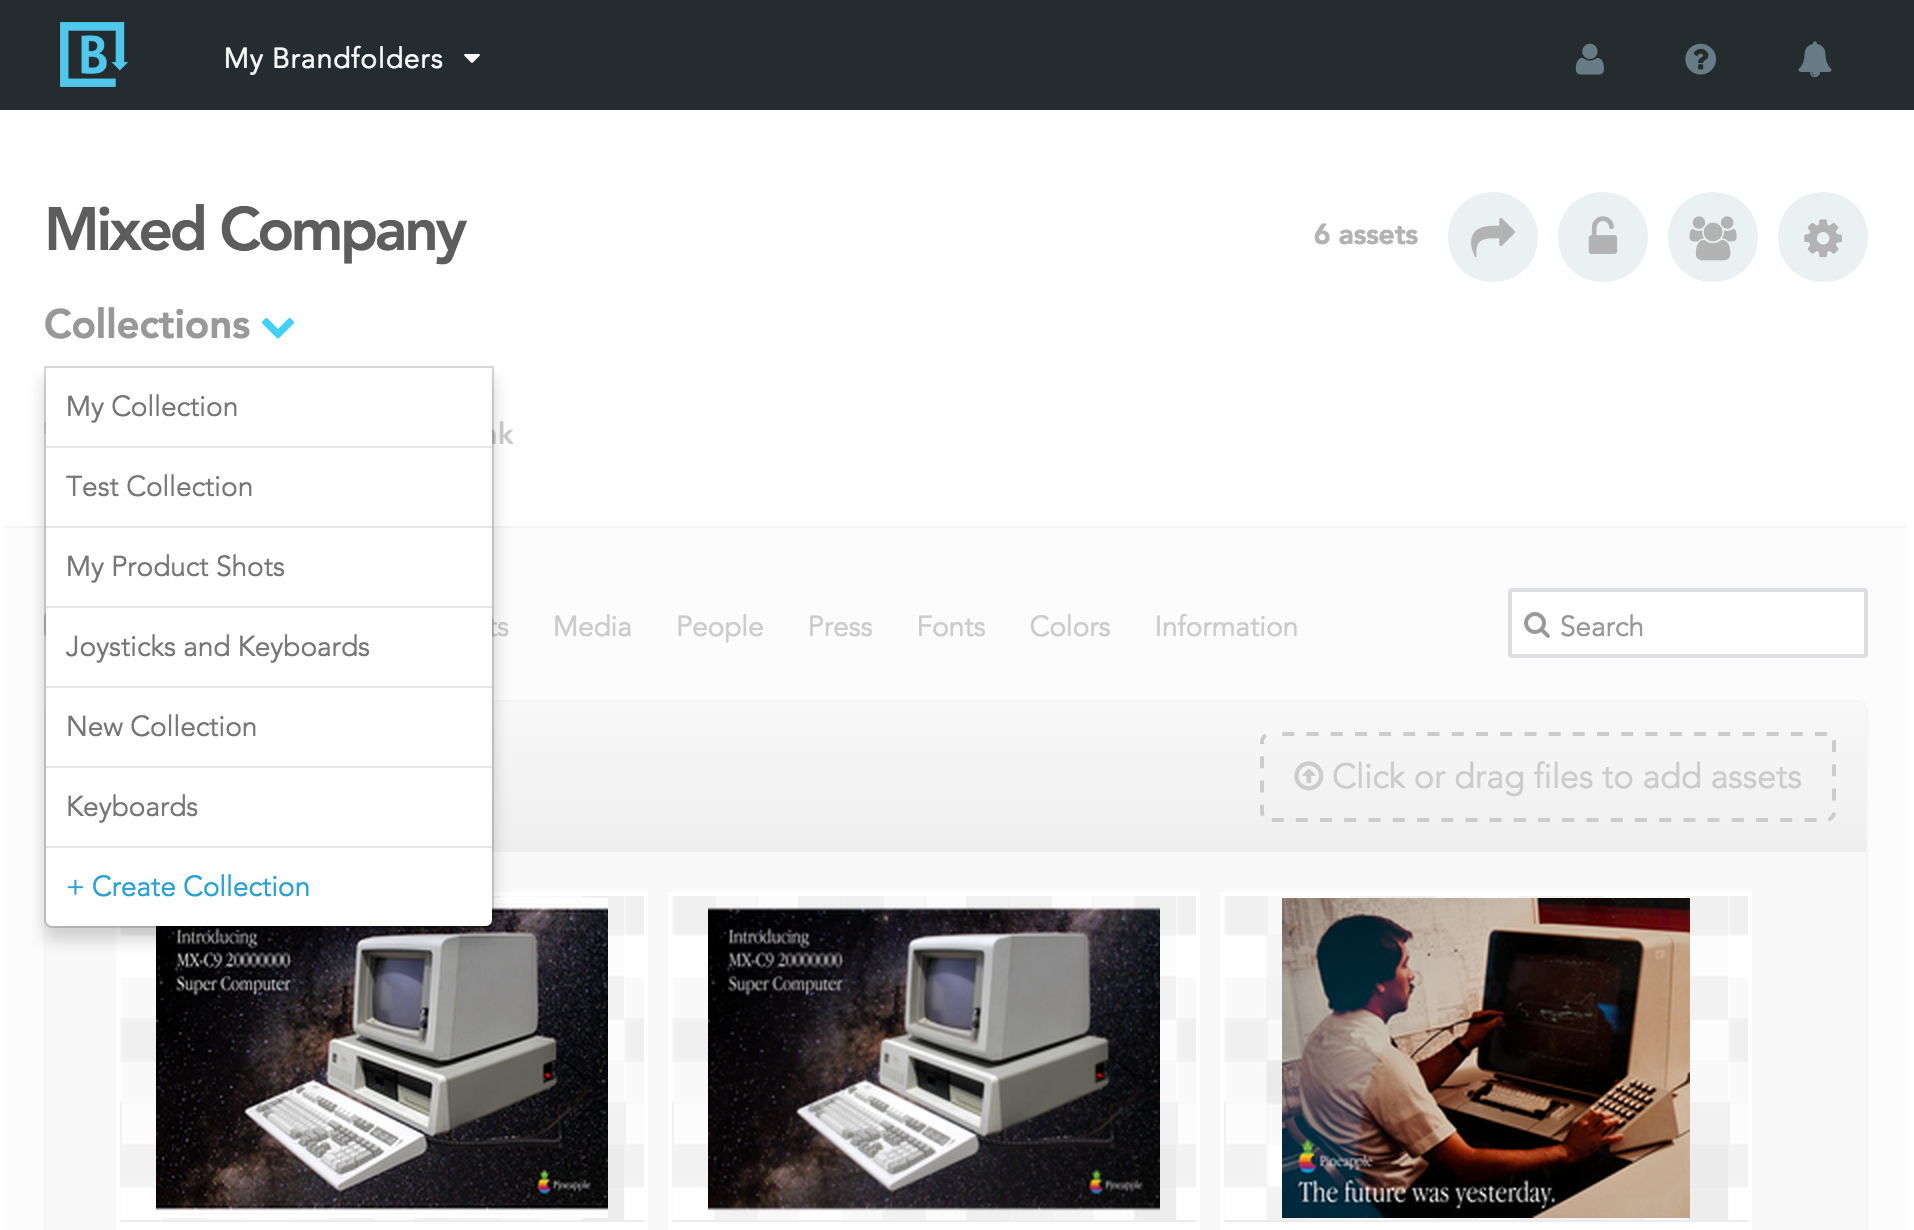Toggle the privacy lock icon
Image resolution: width=1914 pixels, height=1230 pixels.
click(1602, 237)
